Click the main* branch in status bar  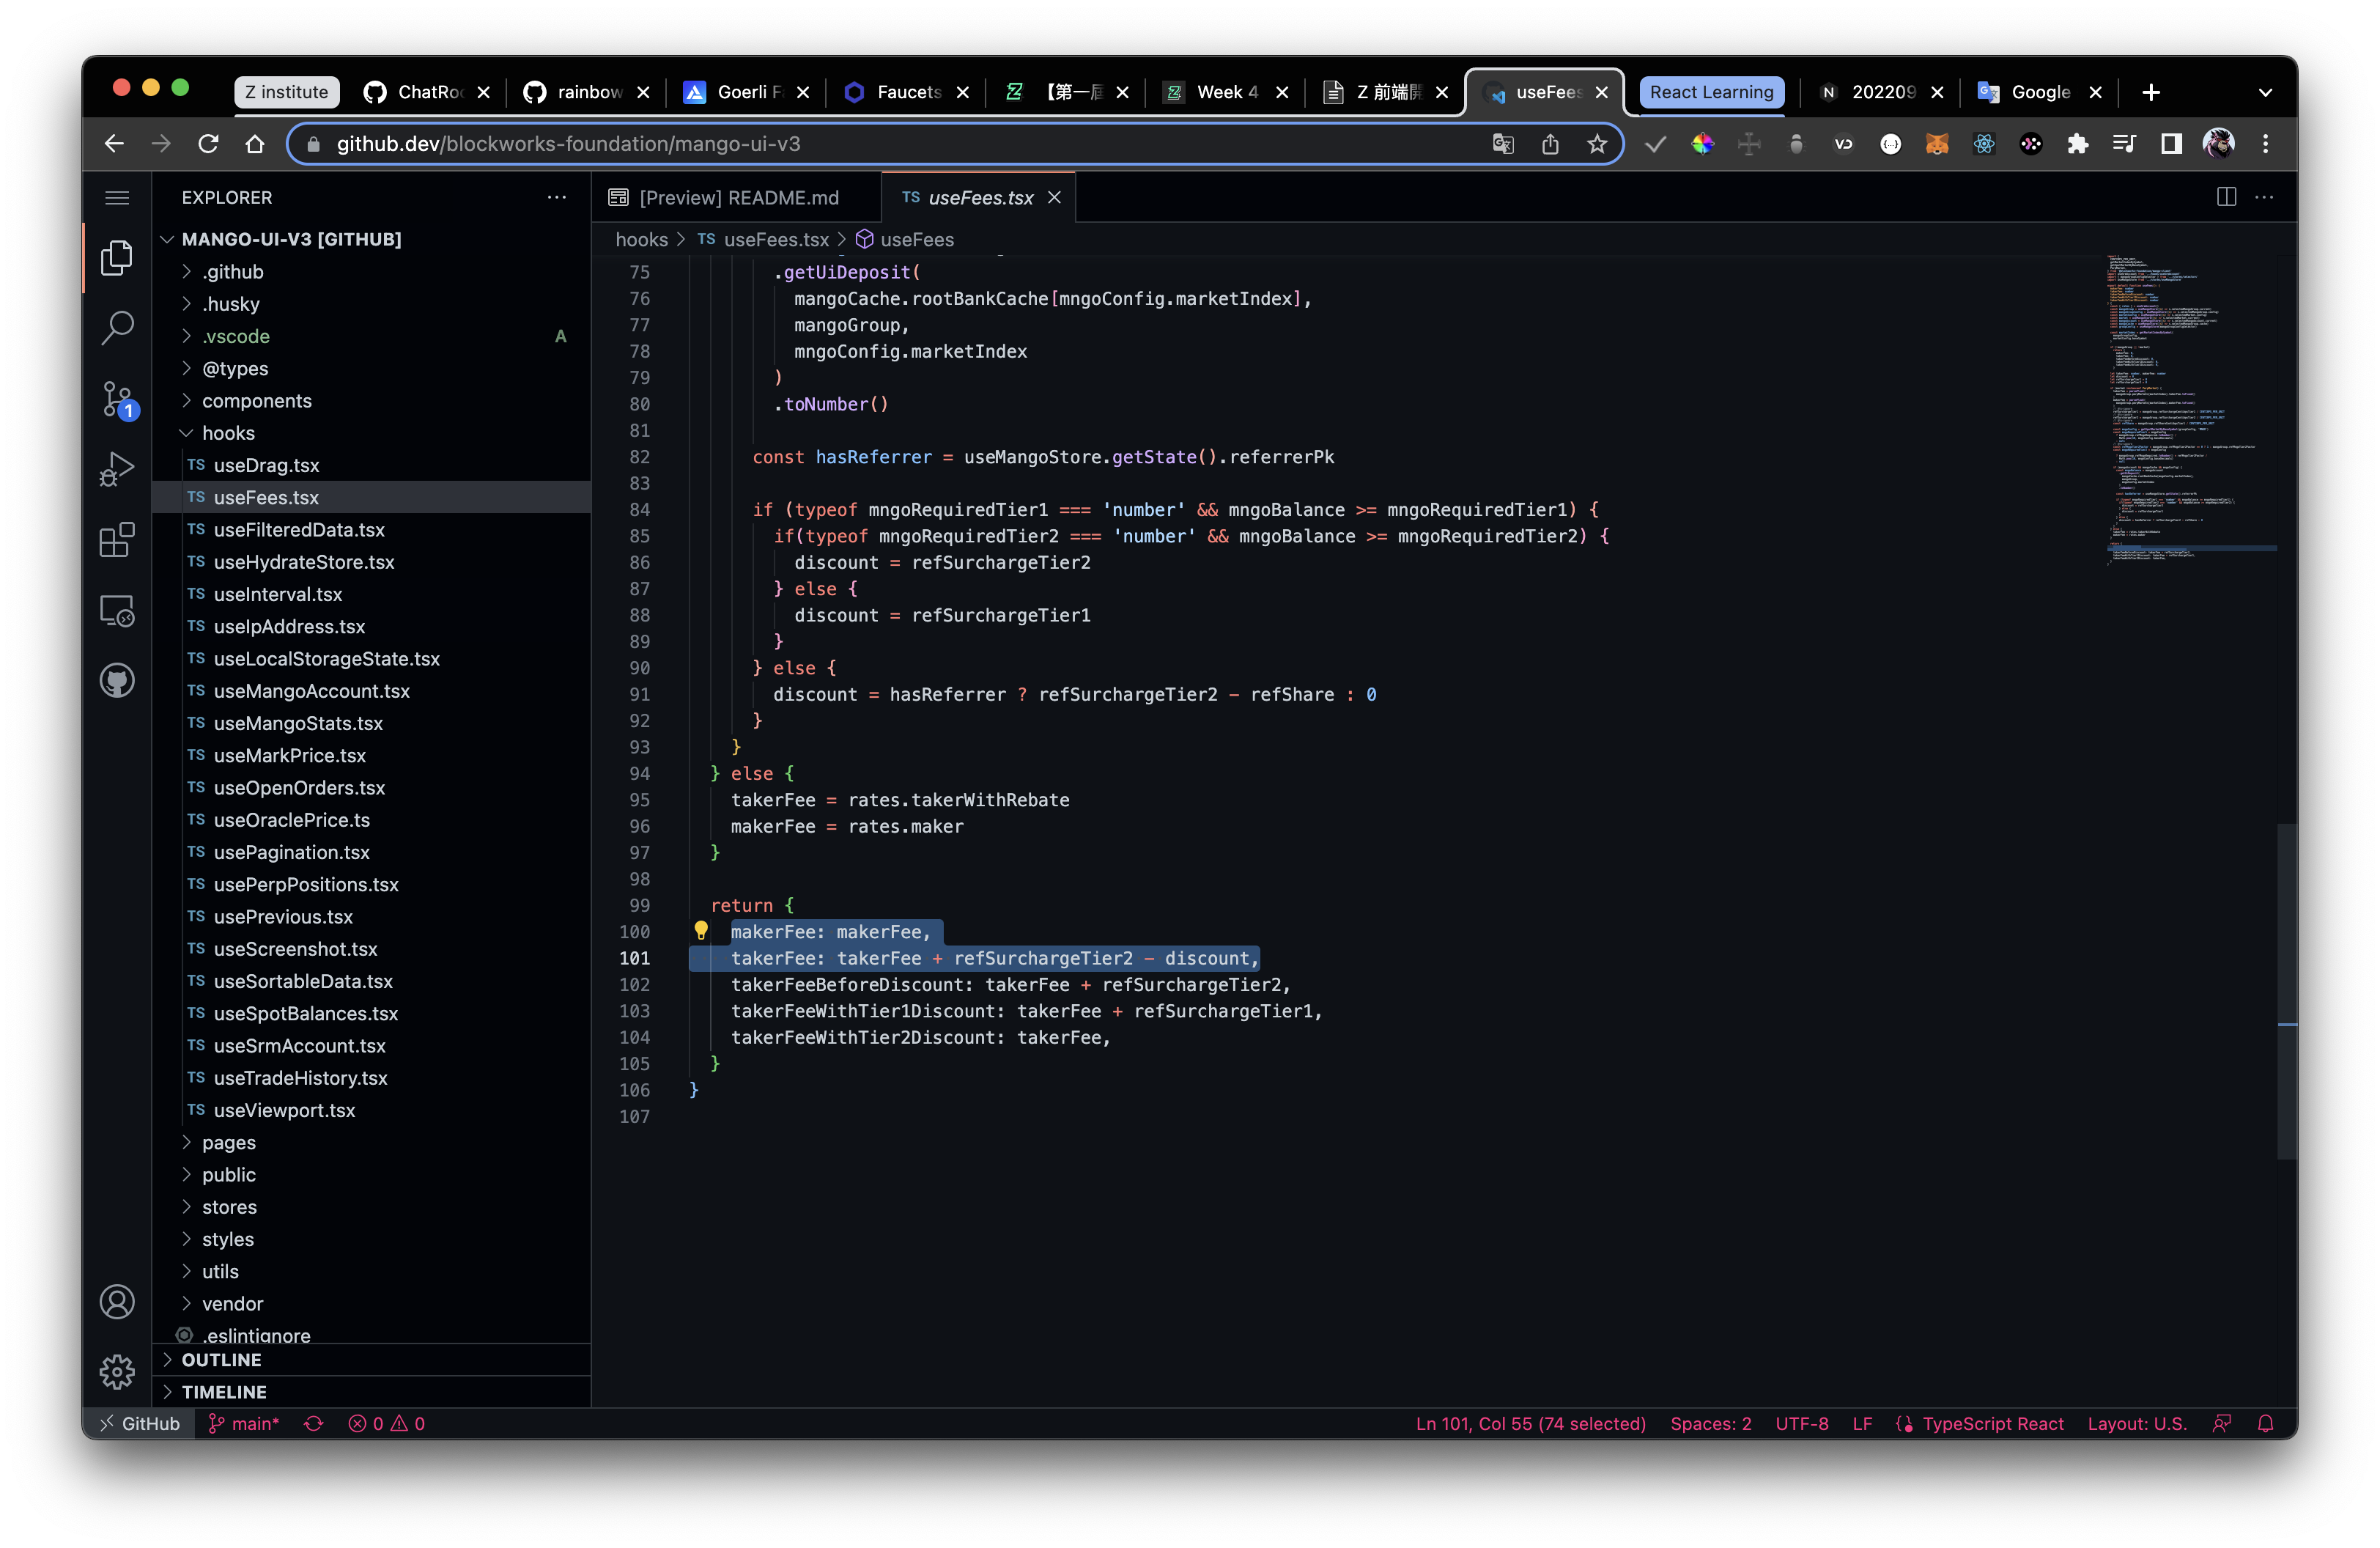[245, 1423]
